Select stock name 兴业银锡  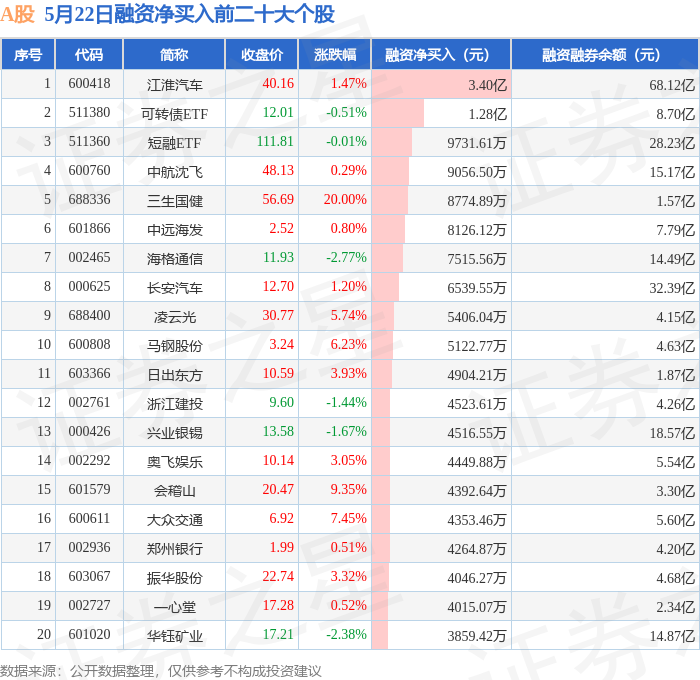pyautogui.click(x=175, y=433)
